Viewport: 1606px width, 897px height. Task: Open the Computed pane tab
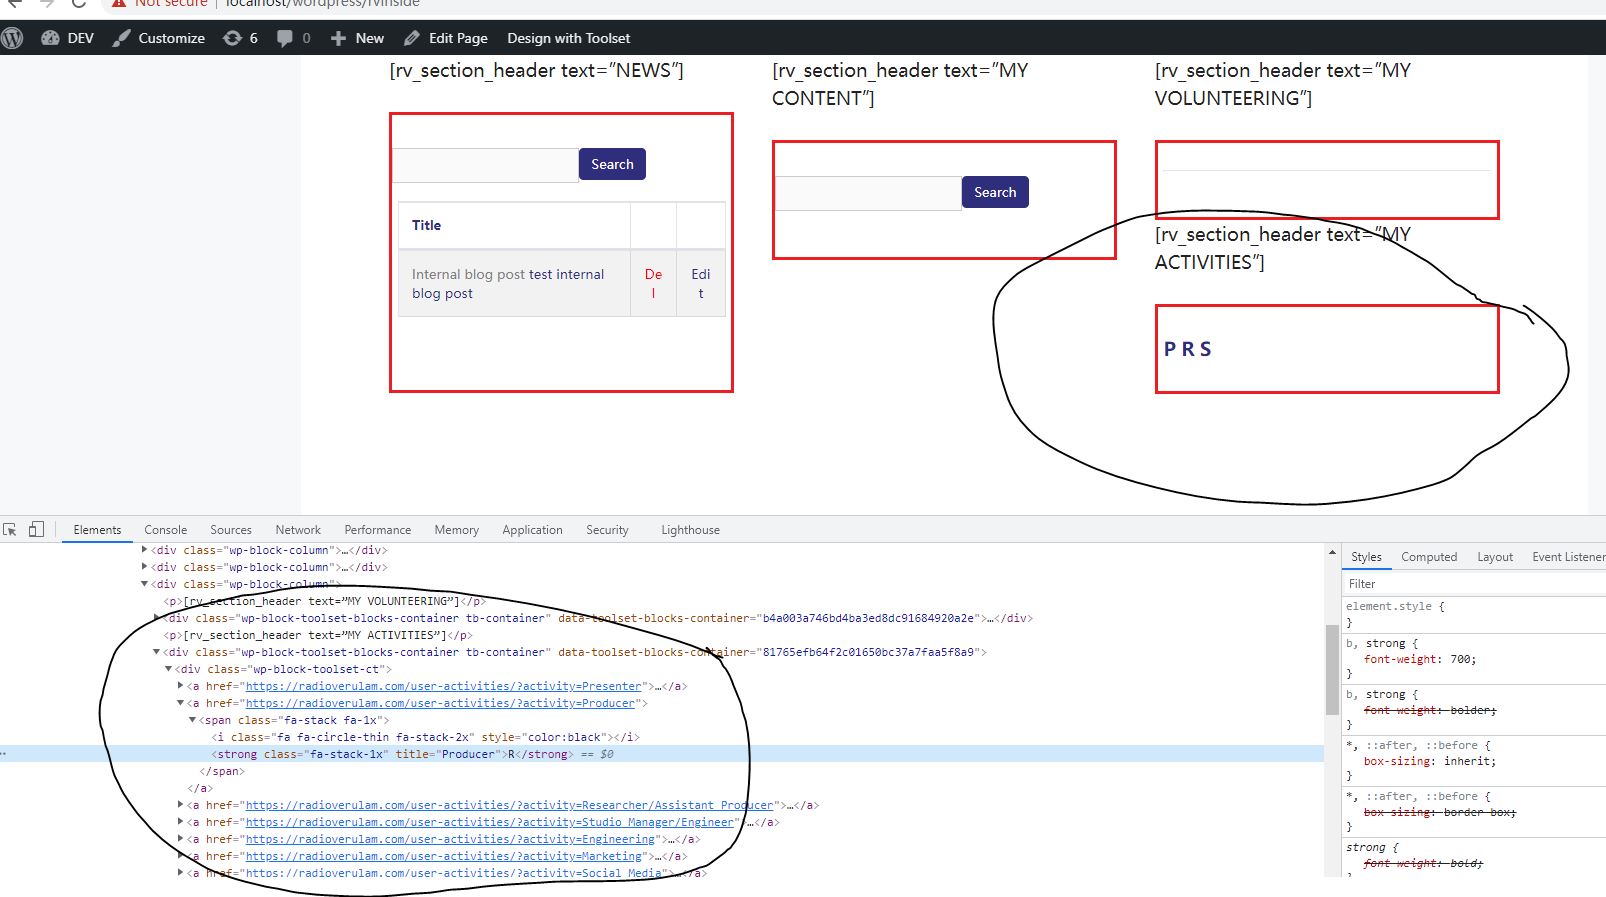[1429, 557]
